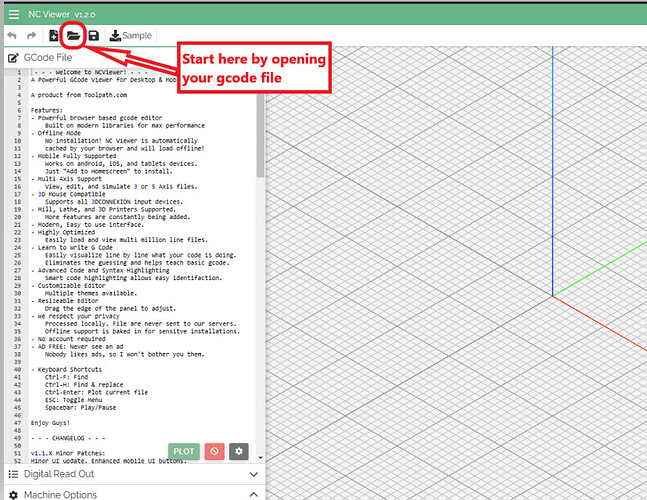Image resolution: width=647 pixels, height=500 pixels.
Task: Create a new GCode file
Action: click(x=54, y=36)
